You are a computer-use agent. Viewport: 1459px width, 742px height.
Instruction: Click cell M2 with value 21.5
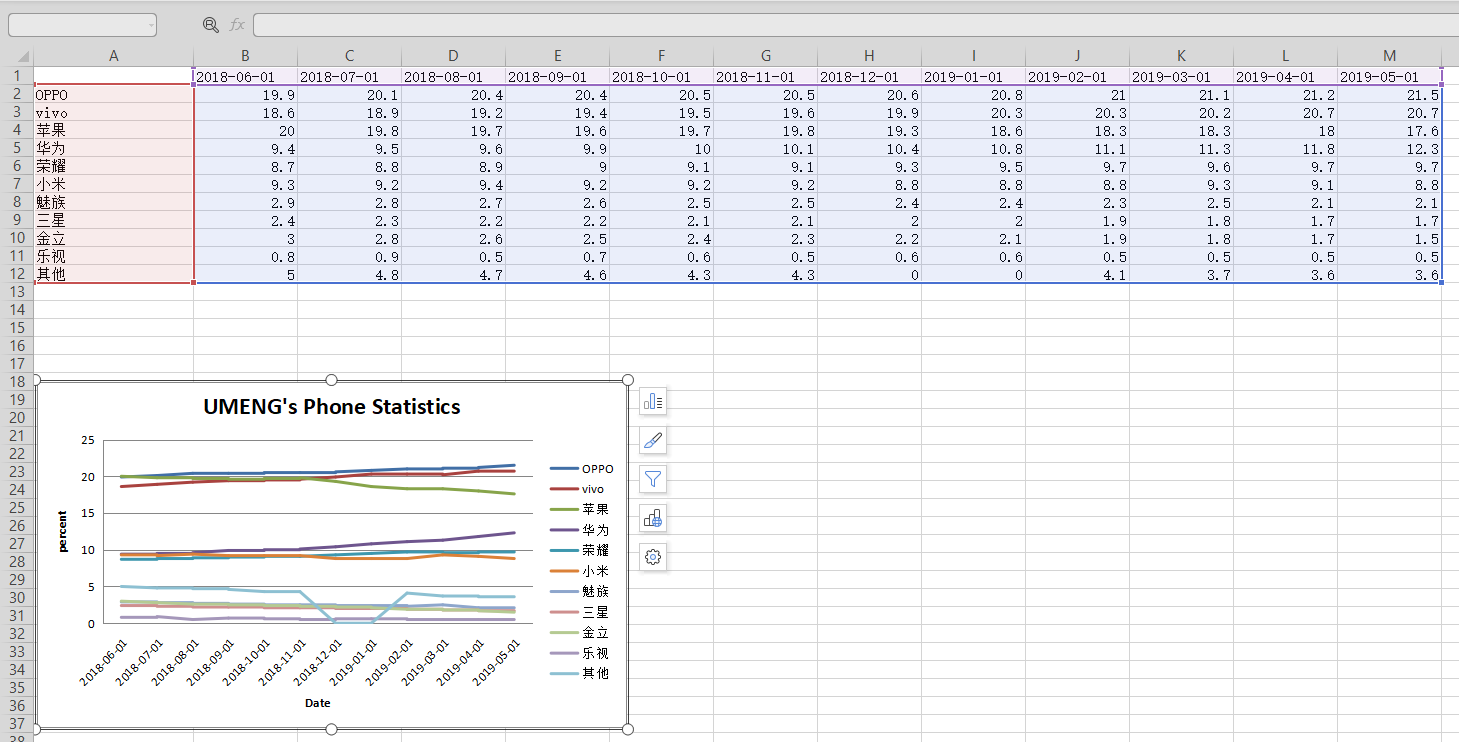click(1389, 94)
